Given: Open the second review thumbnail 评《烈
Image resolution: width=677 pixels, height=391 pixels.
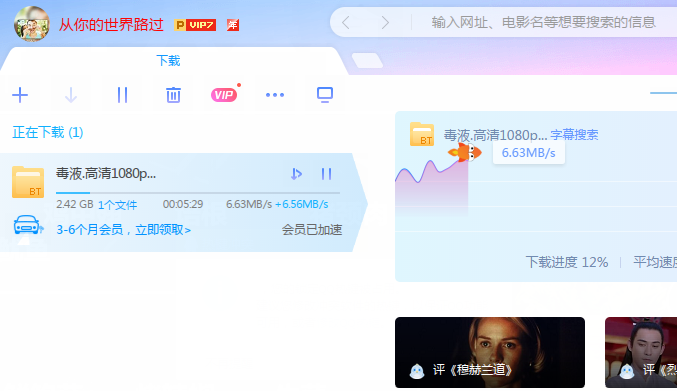Looking at the screenshot, I should point(641,353).
